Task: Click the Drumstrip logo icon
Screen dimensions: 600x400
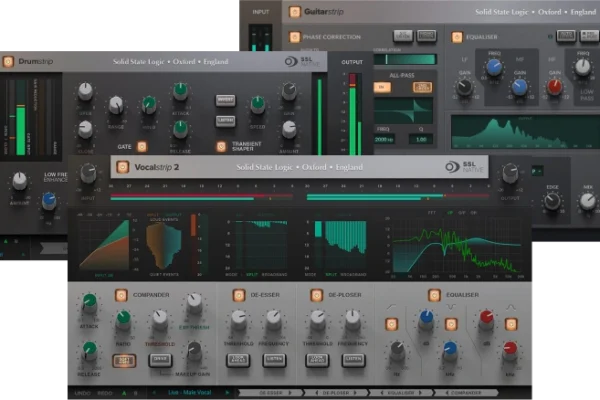Action: [9, 61]
